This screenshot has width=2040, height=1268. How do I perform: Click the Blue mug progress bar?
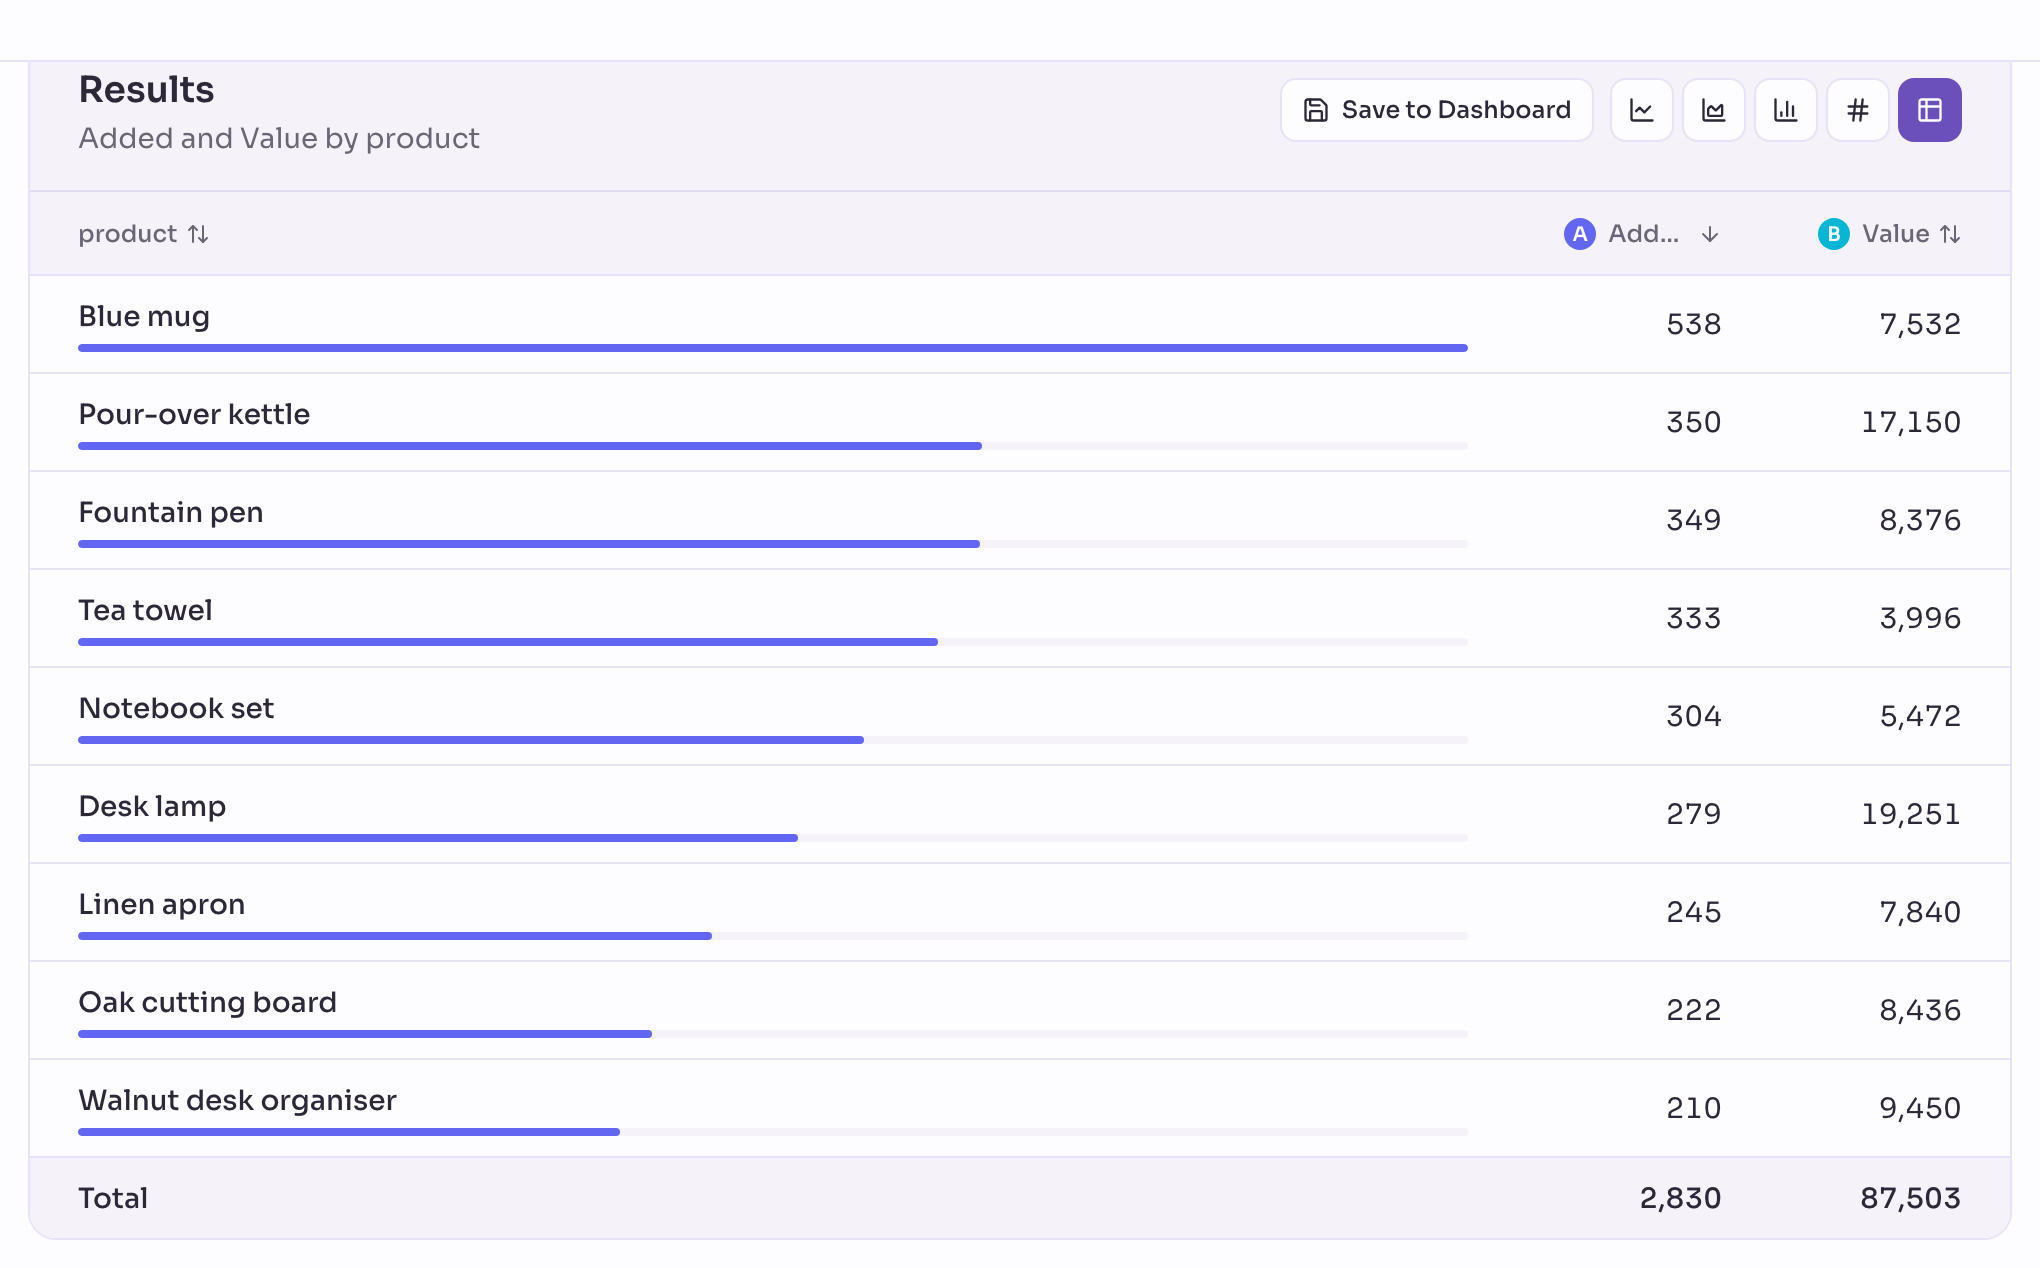coord(773,348)
